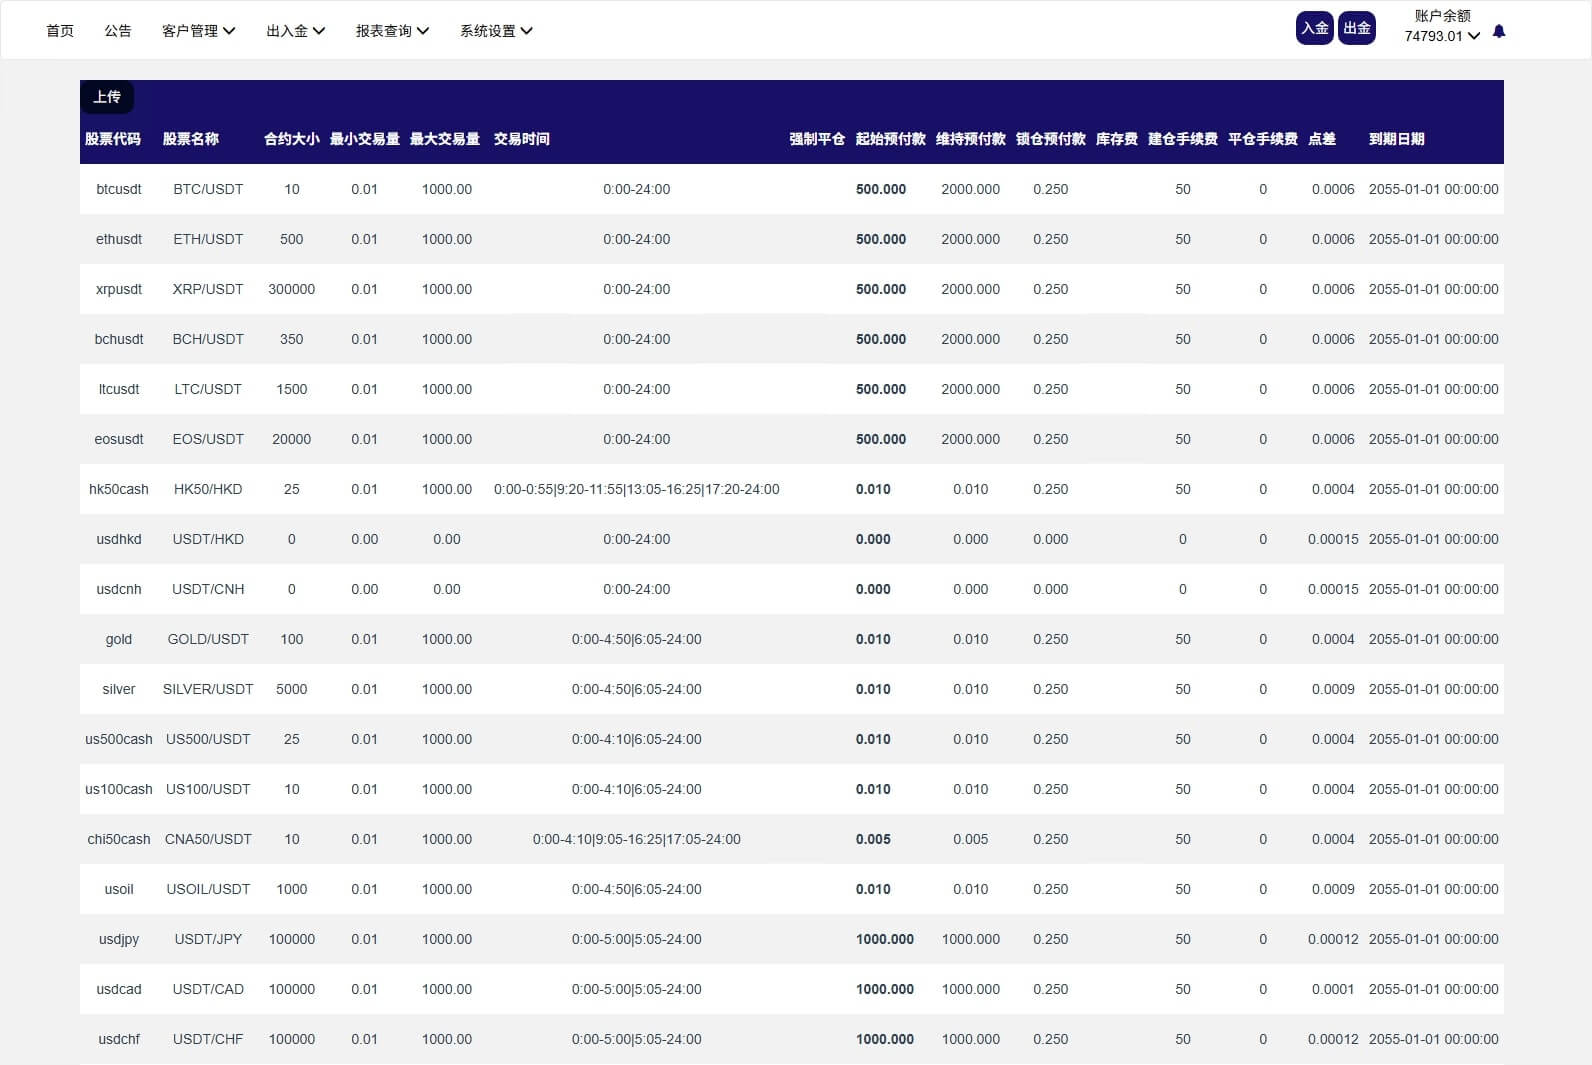The width and height of the screenshot is (1592, 1065).
Task: Click silver spread value 0.0009
Action: [1333, 689]
